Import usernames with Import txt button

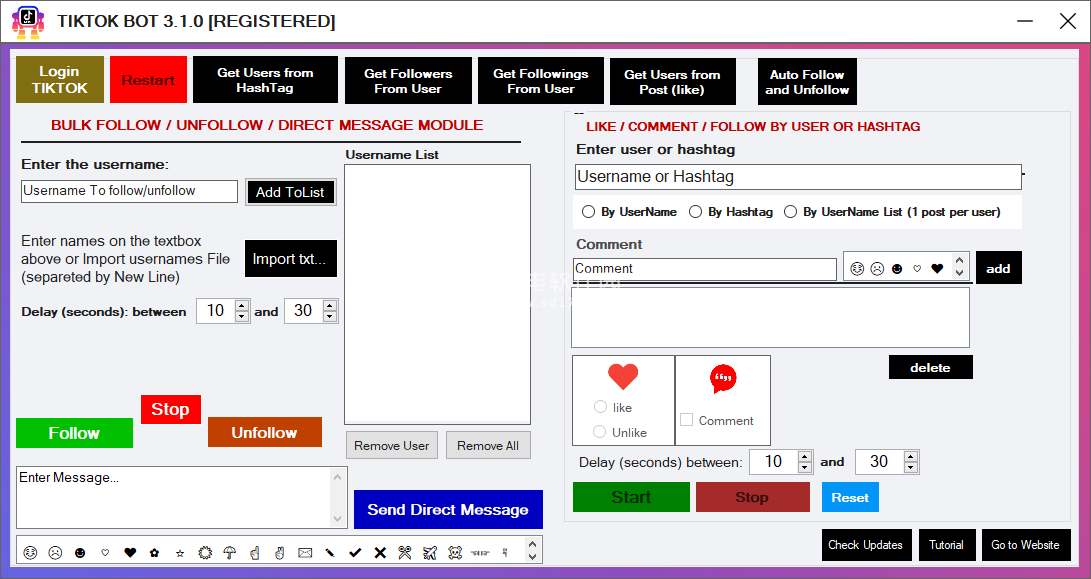pos(291,258)
